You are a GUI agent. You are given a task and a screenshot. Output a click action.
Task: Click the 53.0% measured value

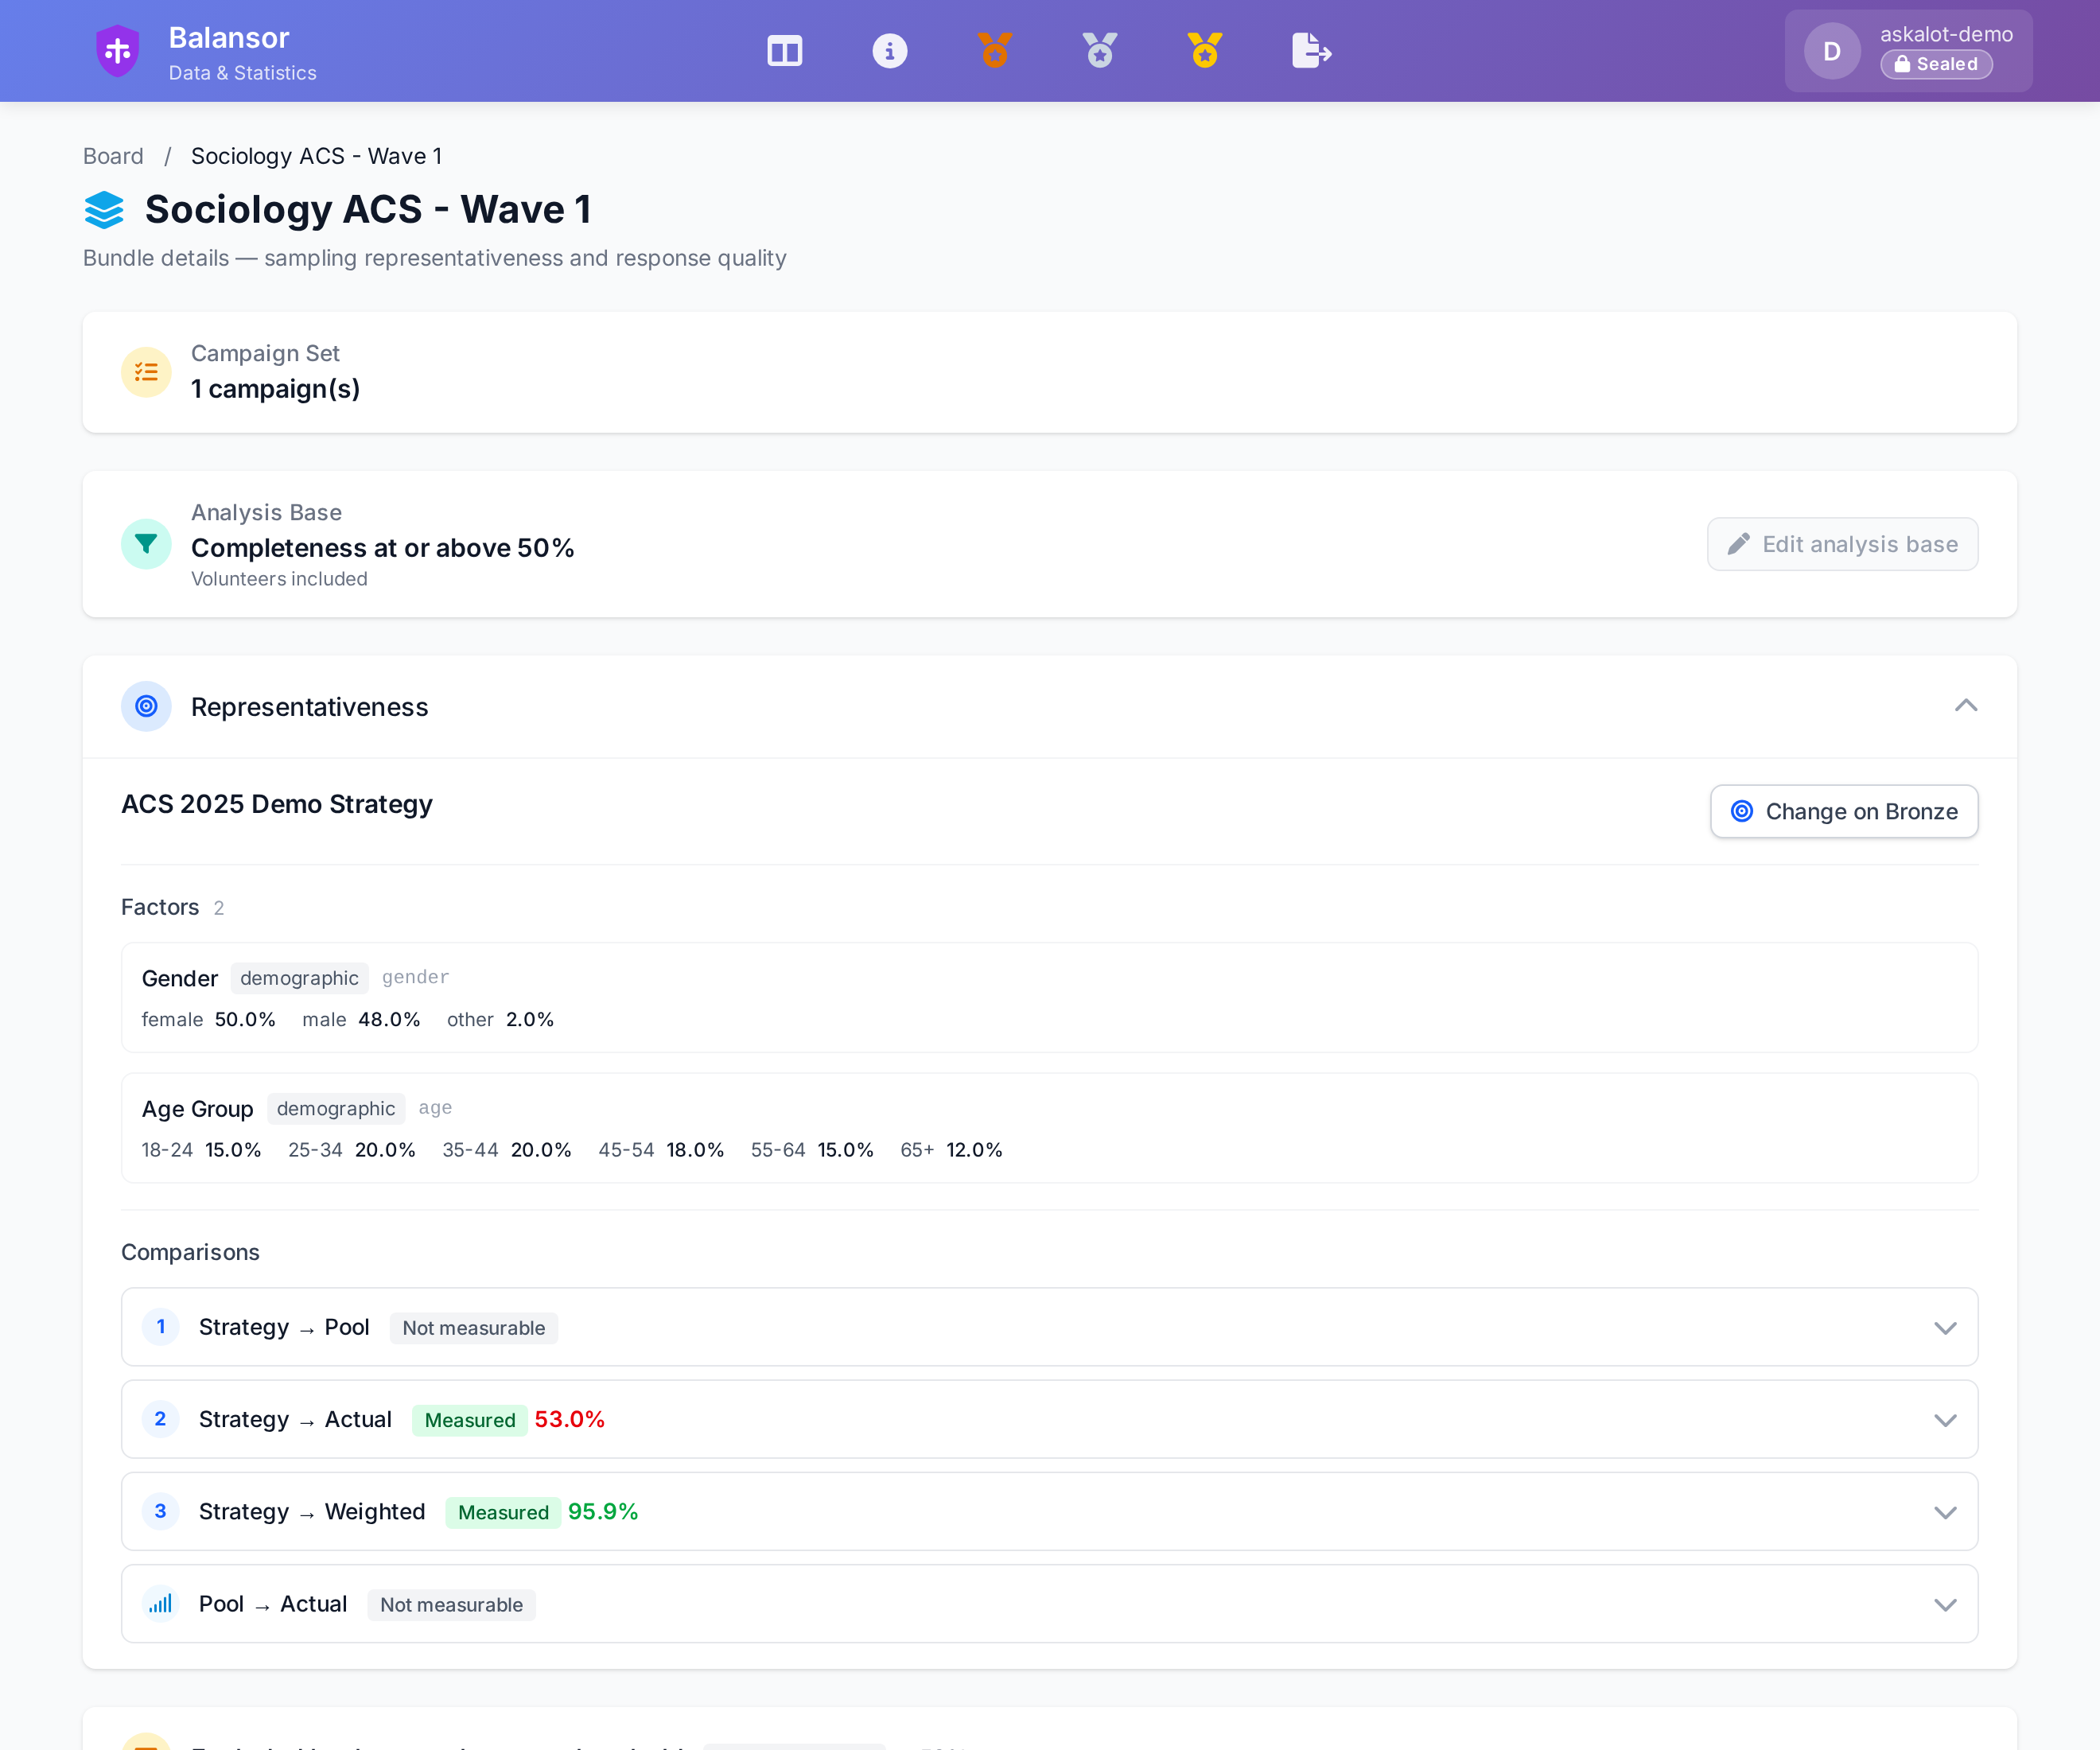(569, 1420)
